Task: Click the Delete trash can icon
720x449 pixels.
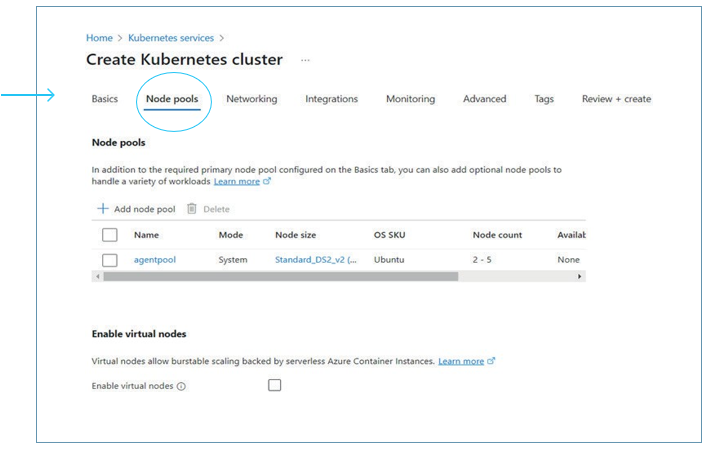Action: click(x=191, y=209)
